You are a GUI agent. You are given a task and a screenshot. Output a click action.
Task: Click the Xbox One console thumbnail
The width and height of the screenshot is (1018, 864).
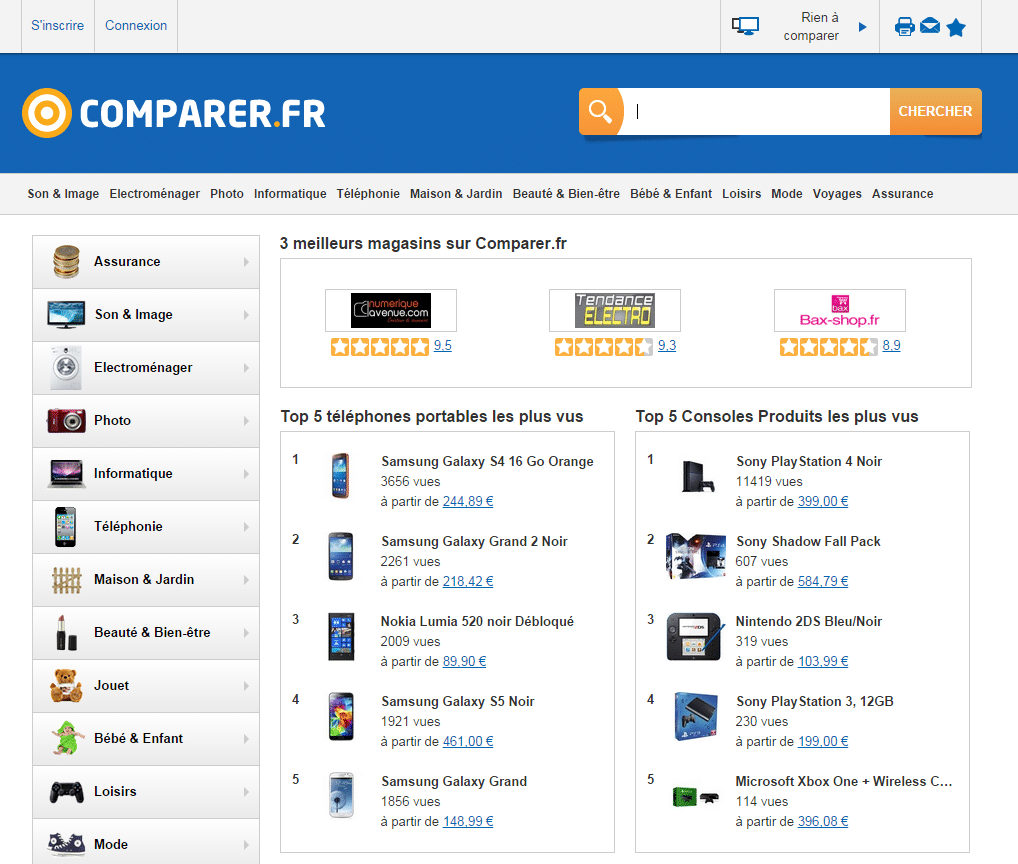[x=695, y=796]
